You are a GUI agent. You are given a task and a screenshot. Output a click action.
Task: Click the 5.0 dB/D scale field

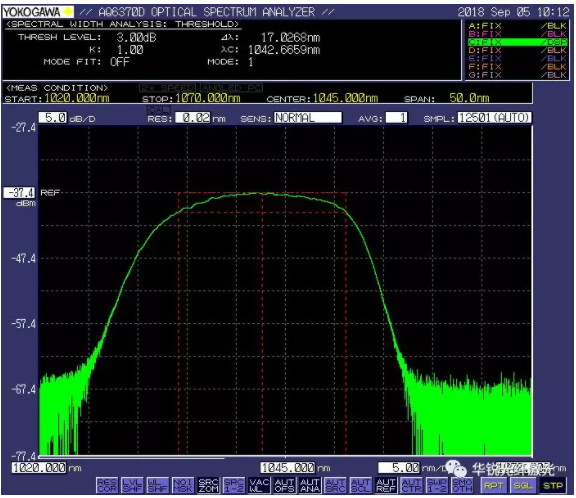[53, 118]
